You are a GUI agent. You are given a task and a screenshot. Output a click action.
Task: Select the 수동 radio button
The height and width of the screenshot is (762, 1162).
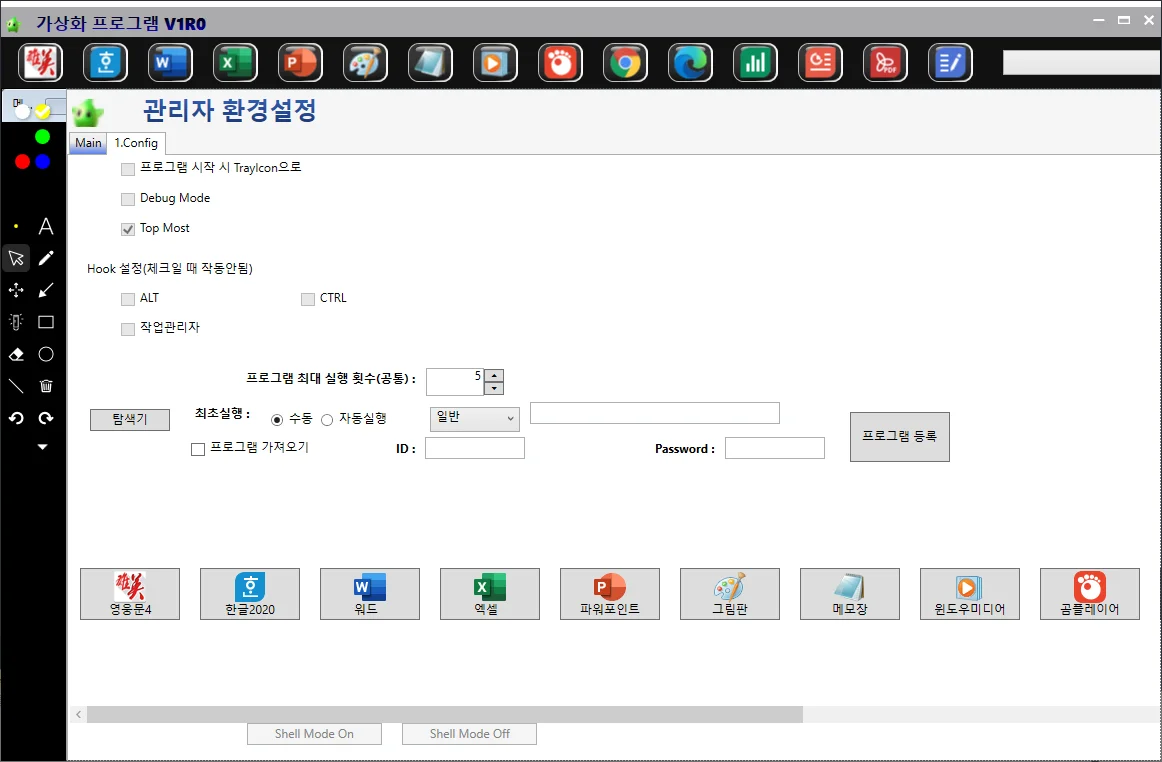pyautogui.click(x=277, y=420)
